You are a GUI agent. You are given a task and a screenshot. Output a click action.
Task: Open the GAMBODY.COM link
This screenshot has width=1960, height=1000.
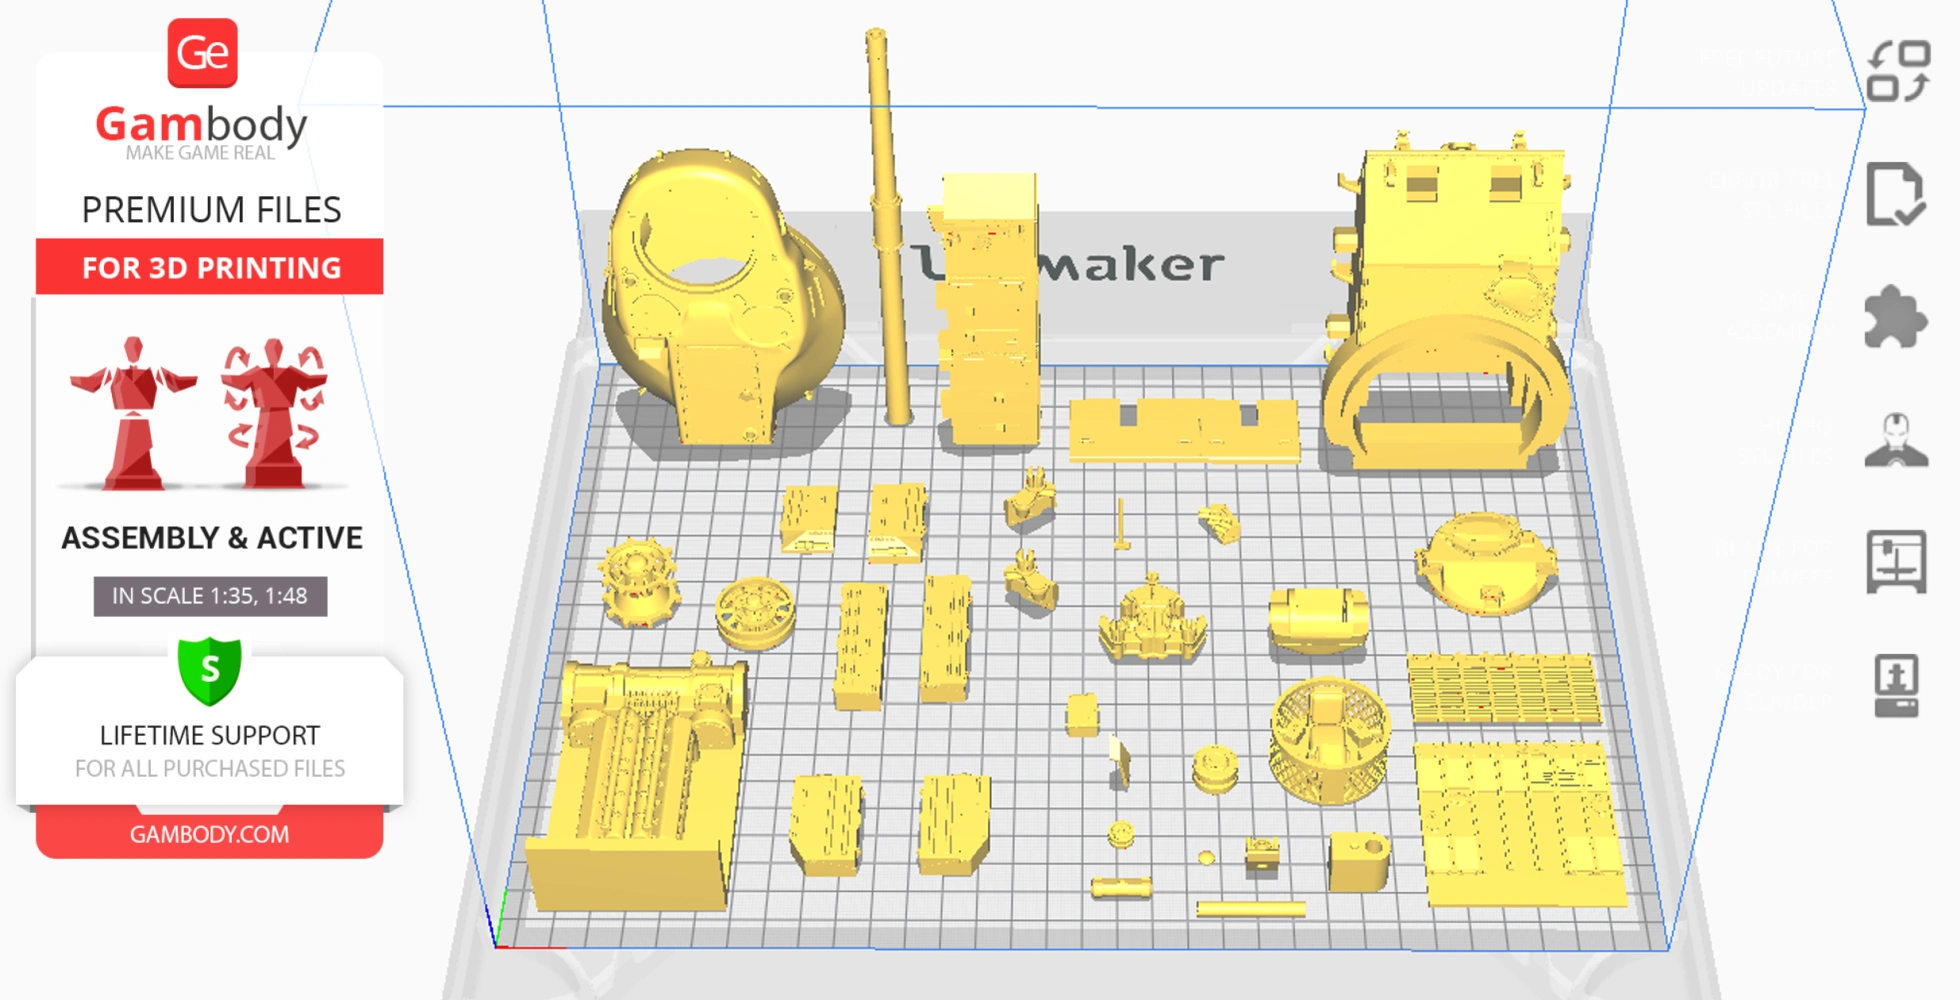(x=209, y=834)
